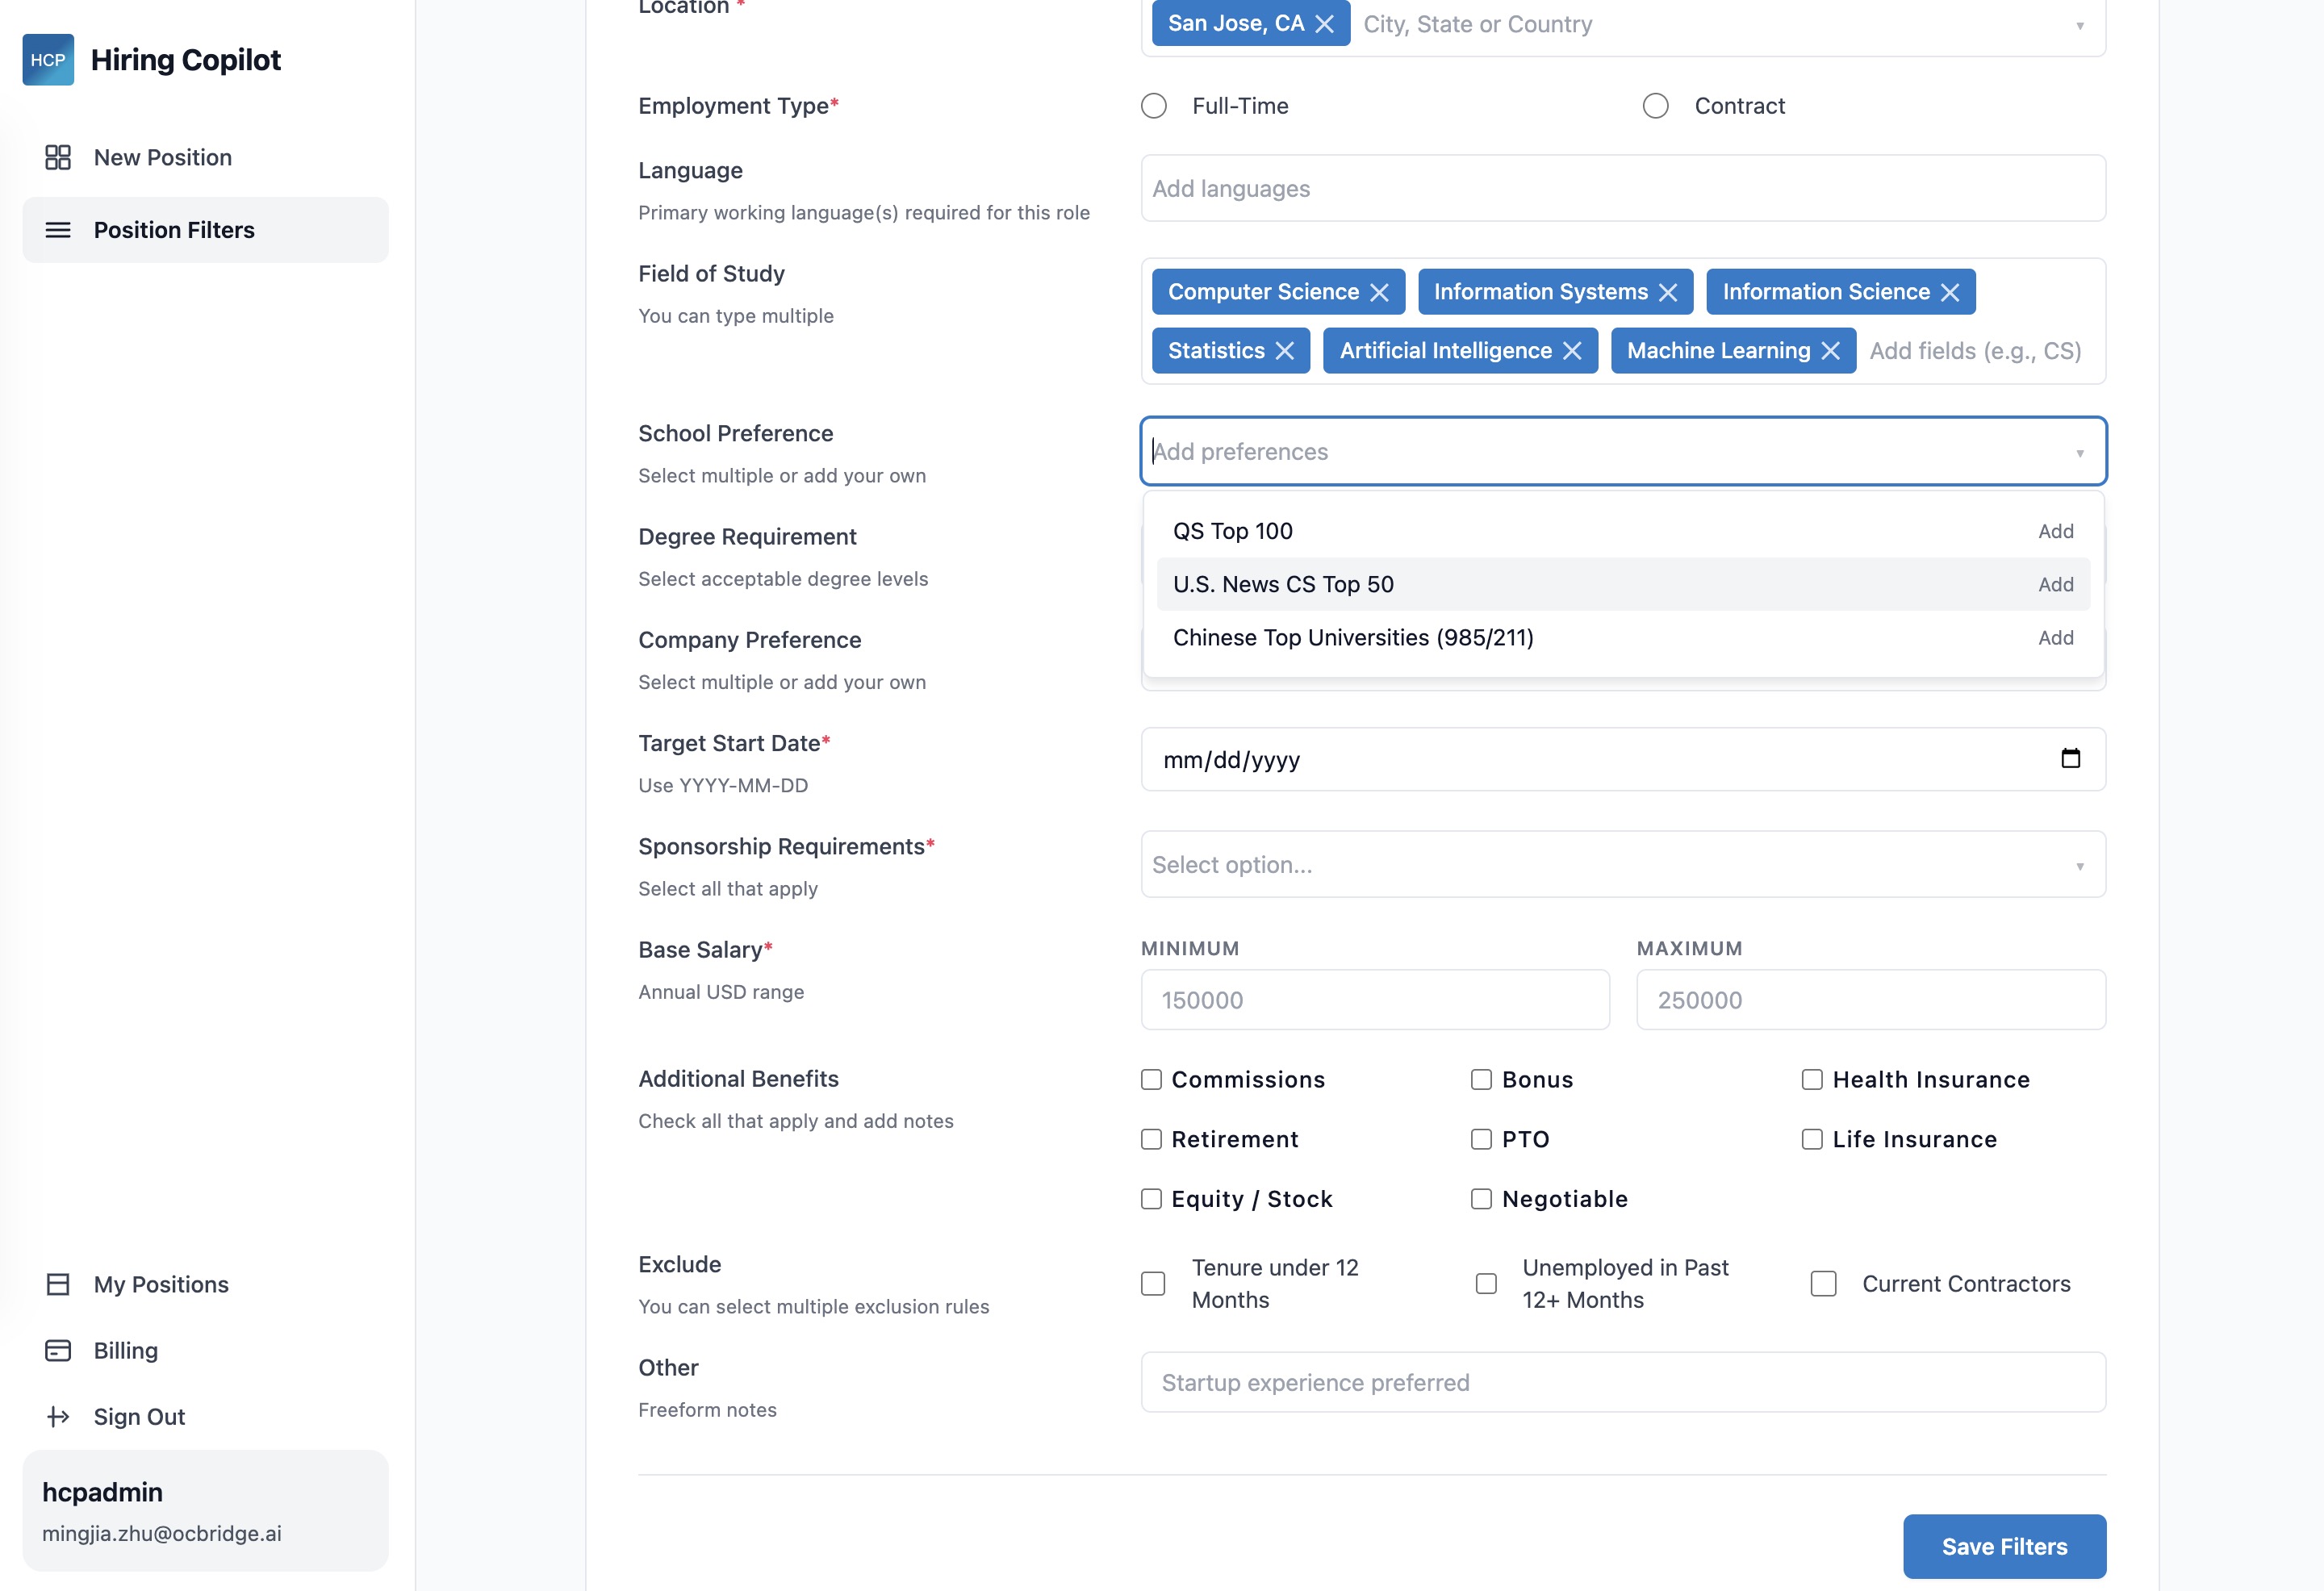Choose U.S. News CS Top 50 option
2324x1591 pixels.
point(1283,584)
